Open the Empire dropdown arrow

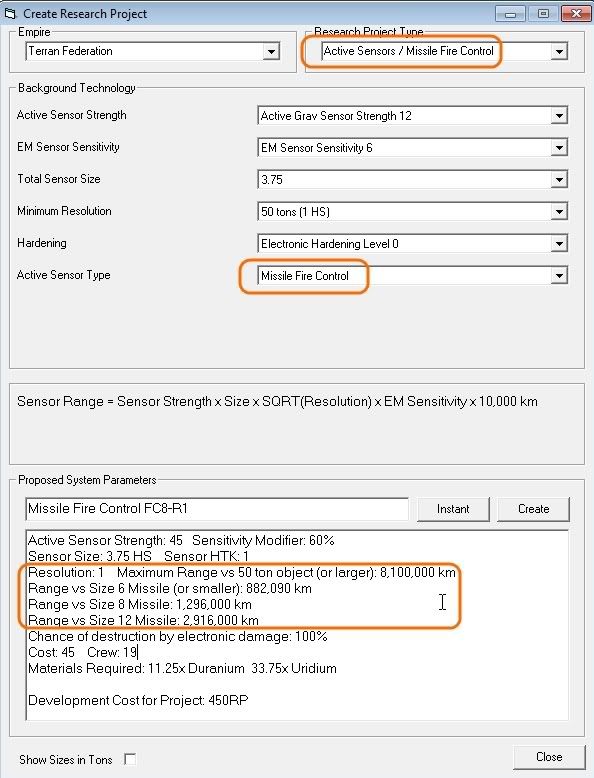click(271, 51)
